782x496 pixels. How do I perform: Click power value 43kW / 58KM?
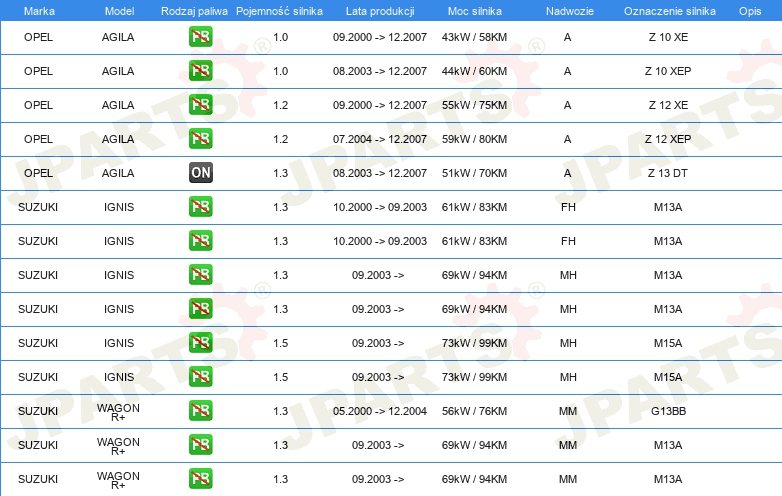474,37
